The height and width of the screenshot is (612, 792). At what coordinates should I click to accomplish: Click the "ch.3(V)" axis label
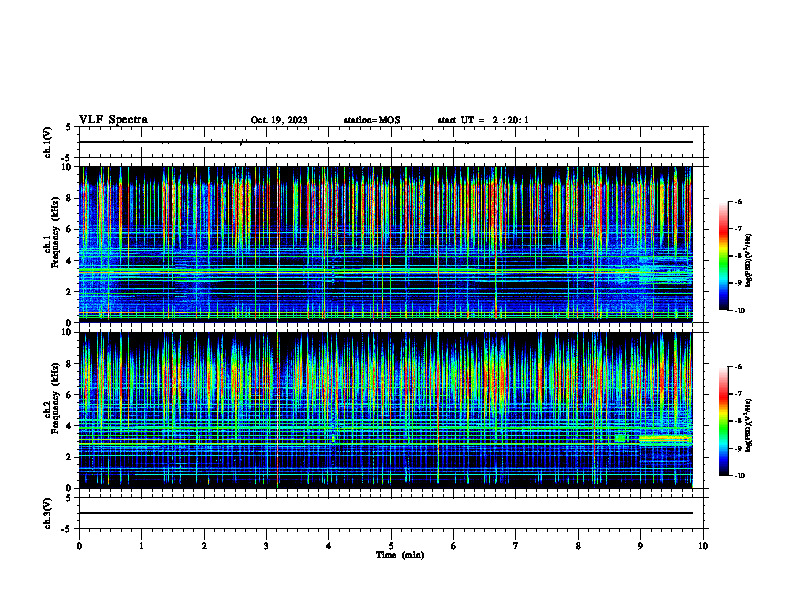point(47,514)
